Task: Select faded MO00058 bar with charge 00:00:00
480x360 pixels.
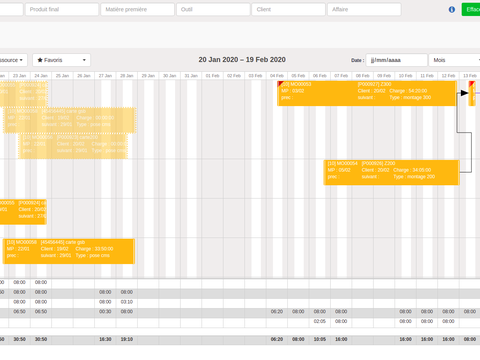Action: pos(70,120)
